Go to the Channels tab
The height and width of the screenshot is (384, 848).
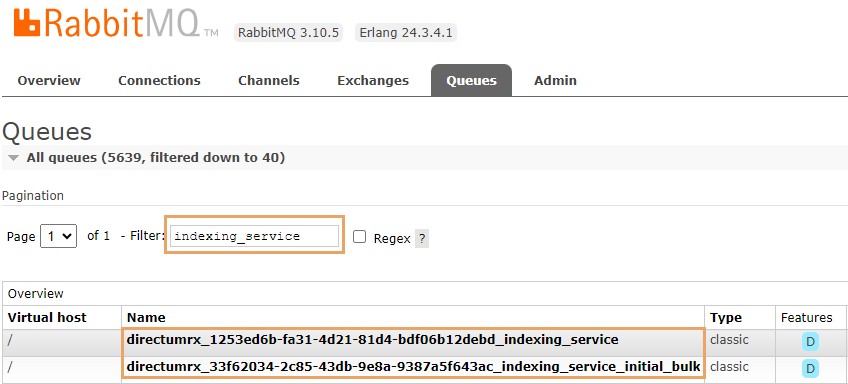pos(269,81)
